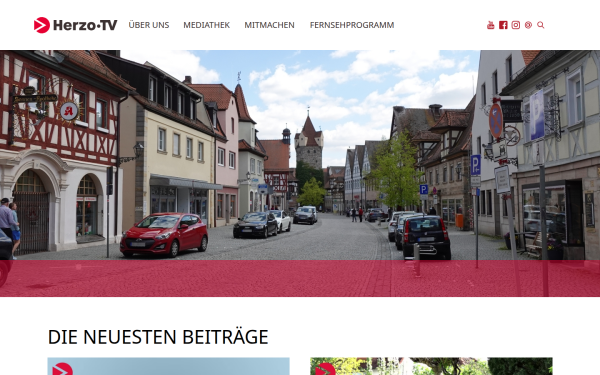This screenshot has width=600, height=375.
Task: Select FERNSEHPROGRAMM in the navigation
Action: 352,25
